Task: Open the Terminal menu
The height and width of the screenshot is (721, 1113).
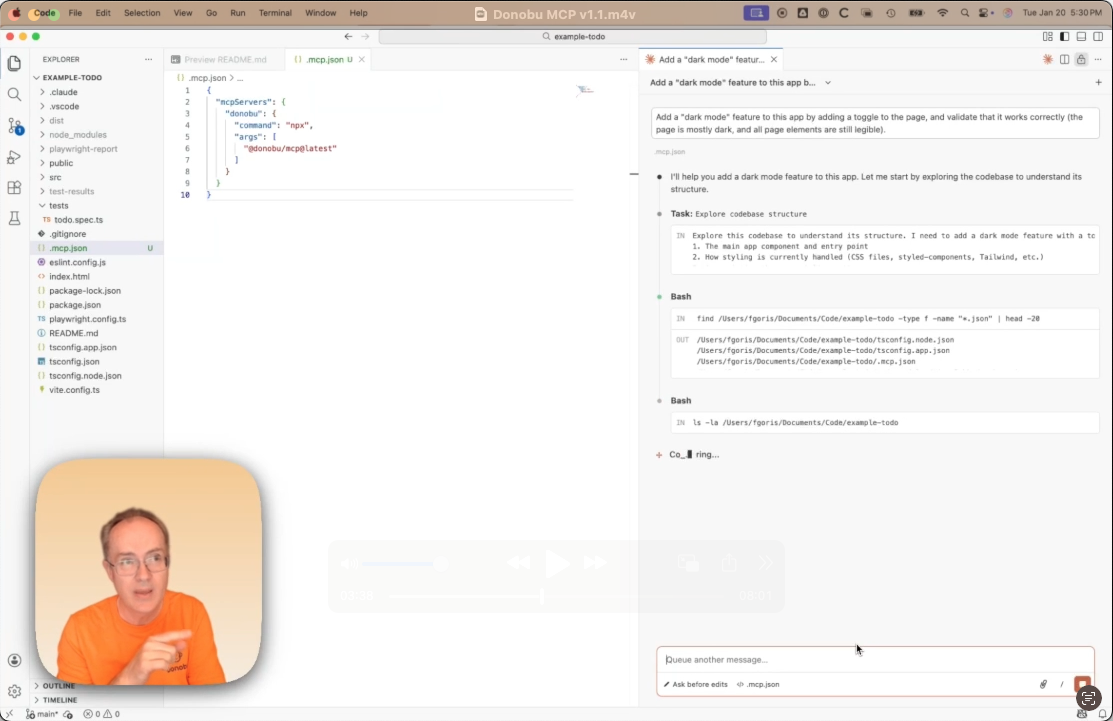Action: pos(276,13)
